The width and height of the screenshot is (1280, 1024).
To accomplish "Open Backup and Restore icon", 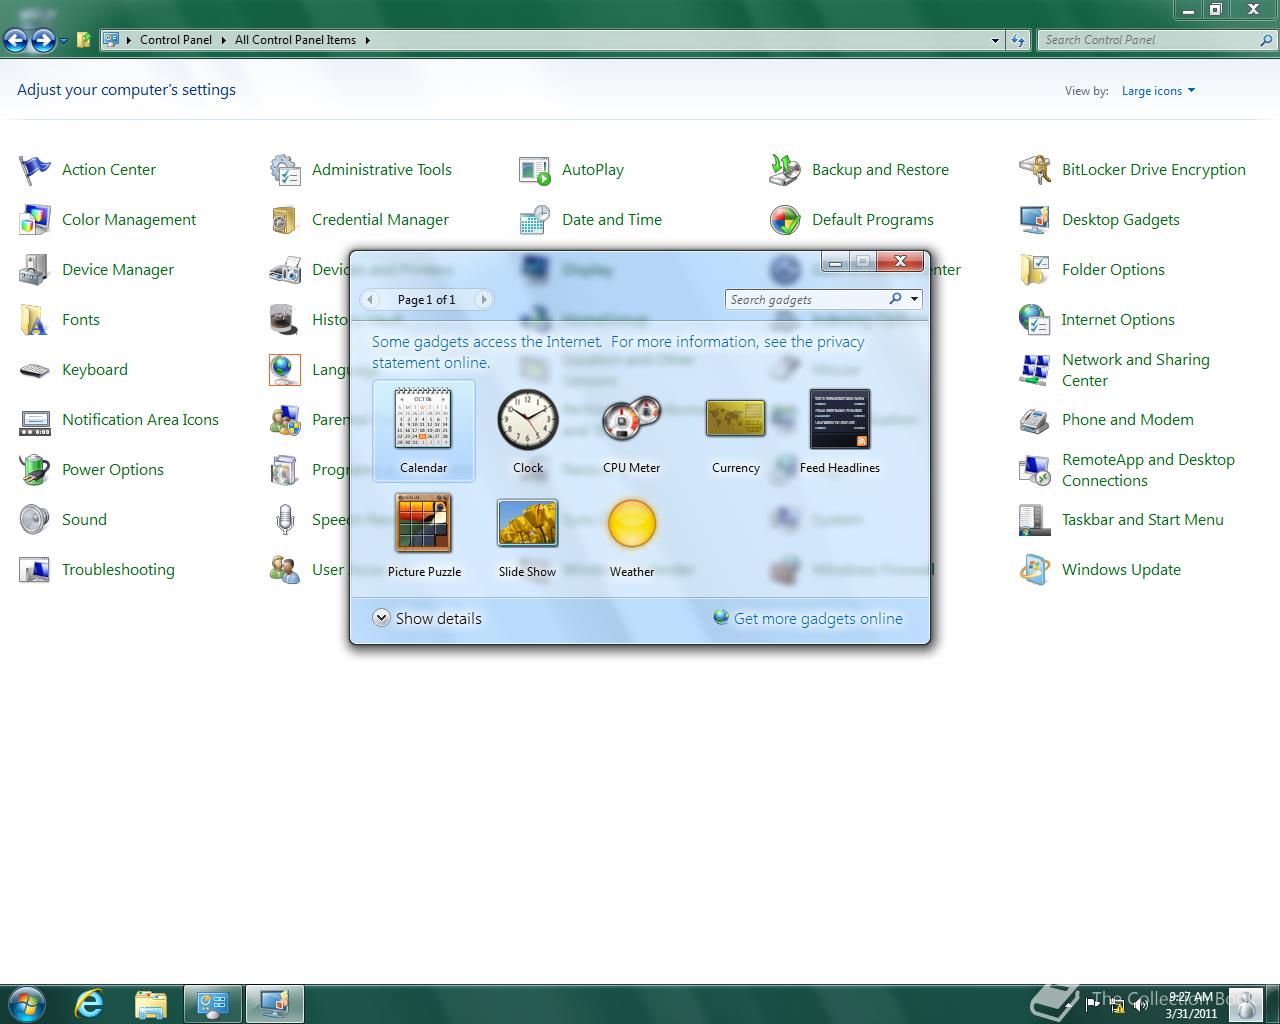I will click(785, 170).
